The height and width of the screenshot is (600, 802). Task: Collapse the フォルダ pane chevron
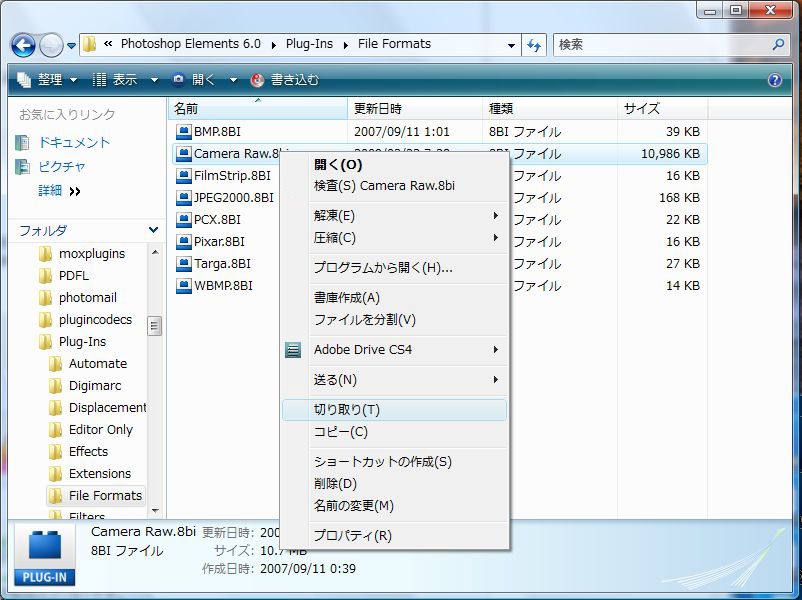point(153,230)
